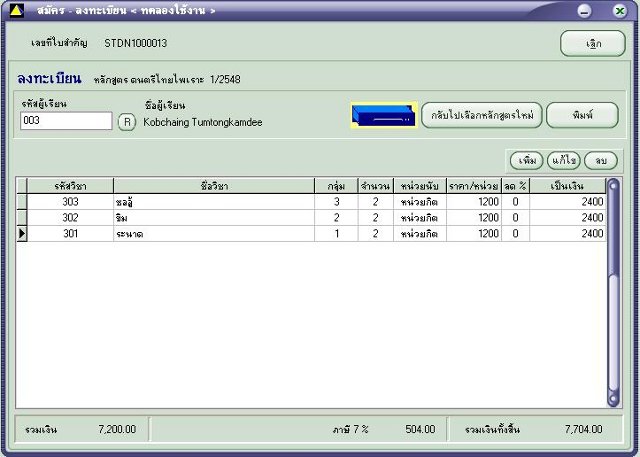Click the scrollbar top arrow cap
640x457 pixels.
(613, 186)
